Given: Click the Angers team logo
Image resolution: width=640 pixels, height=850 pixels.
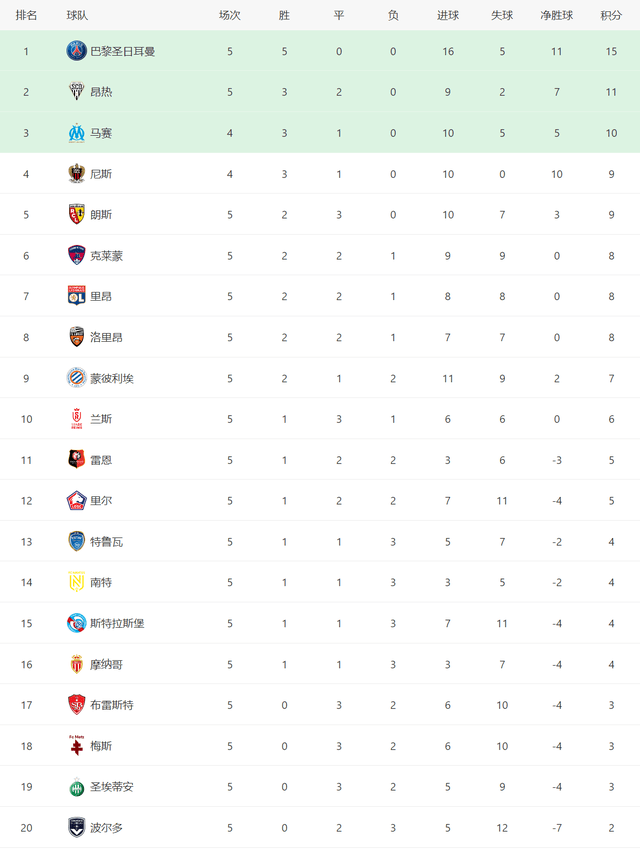Looking at the screenshot, I should point(76,92).
